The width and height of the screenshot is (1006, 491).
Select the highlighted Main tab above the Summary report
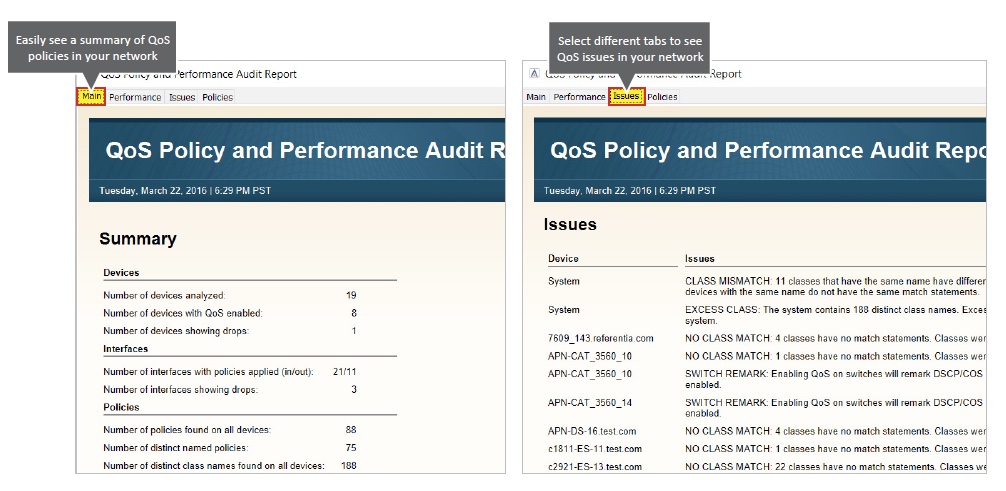click(x=92, y=97)
